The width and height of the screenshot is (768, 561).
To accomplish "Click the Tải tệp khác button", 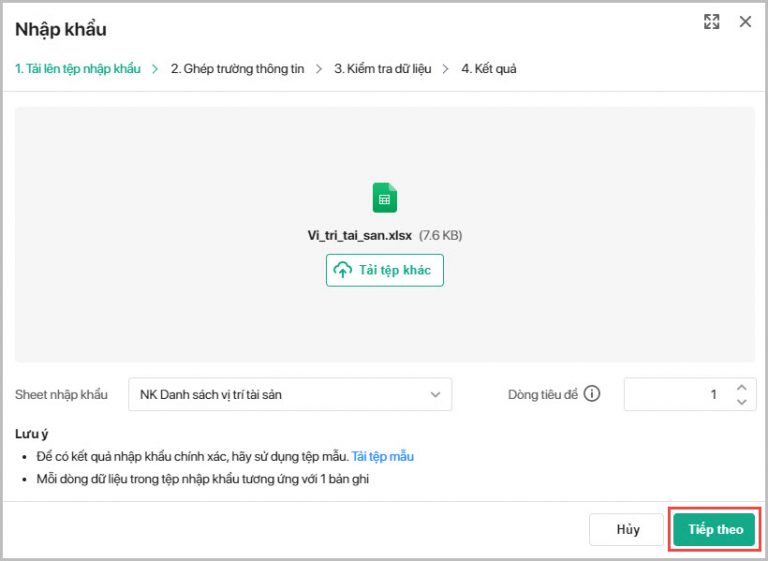I will point(385,270).
